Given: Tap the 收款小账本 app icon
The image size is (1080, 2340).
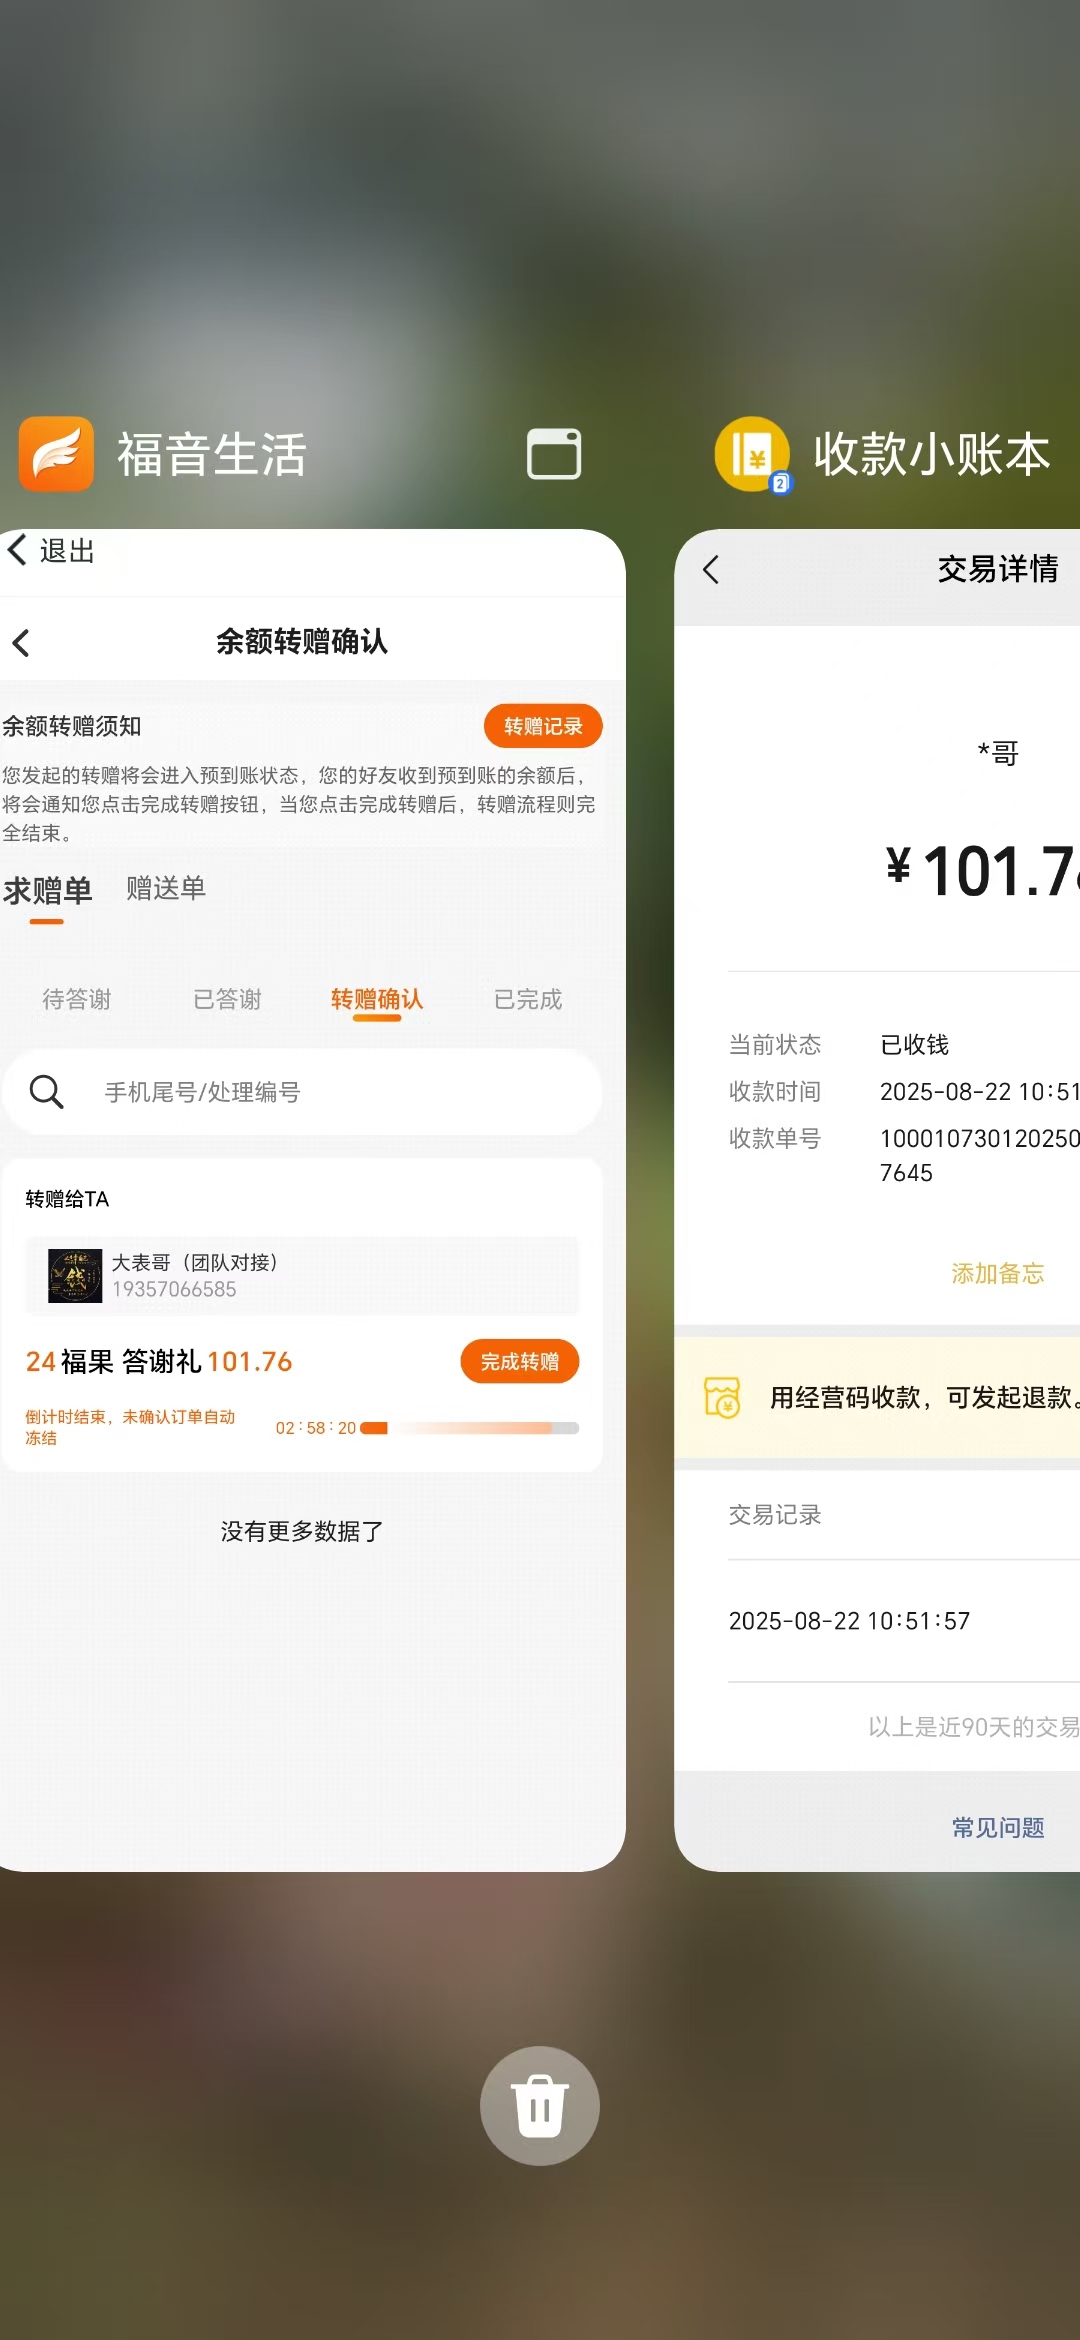Looking at the screenshot, I should click(x=752, y=454).
